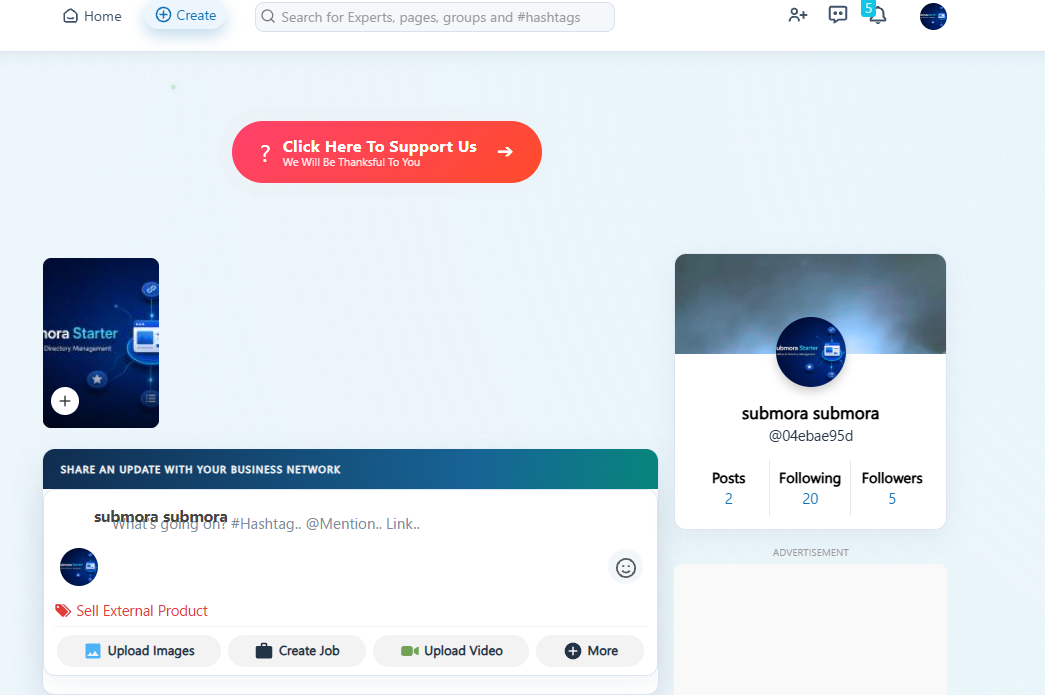Open the add friend requests icon

pyautogui.click(x=798, y=15)
